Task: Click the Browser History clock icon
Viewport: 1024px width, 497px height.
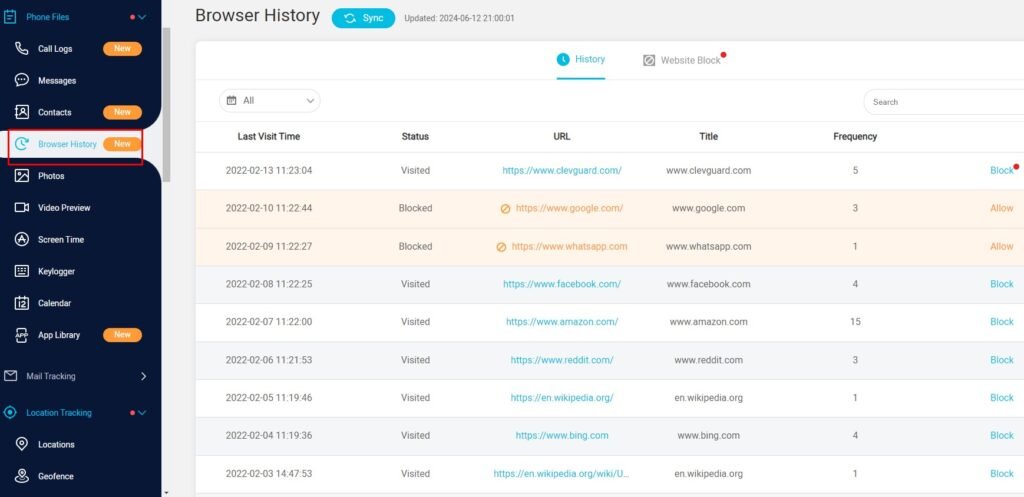Action: (22, 144)
